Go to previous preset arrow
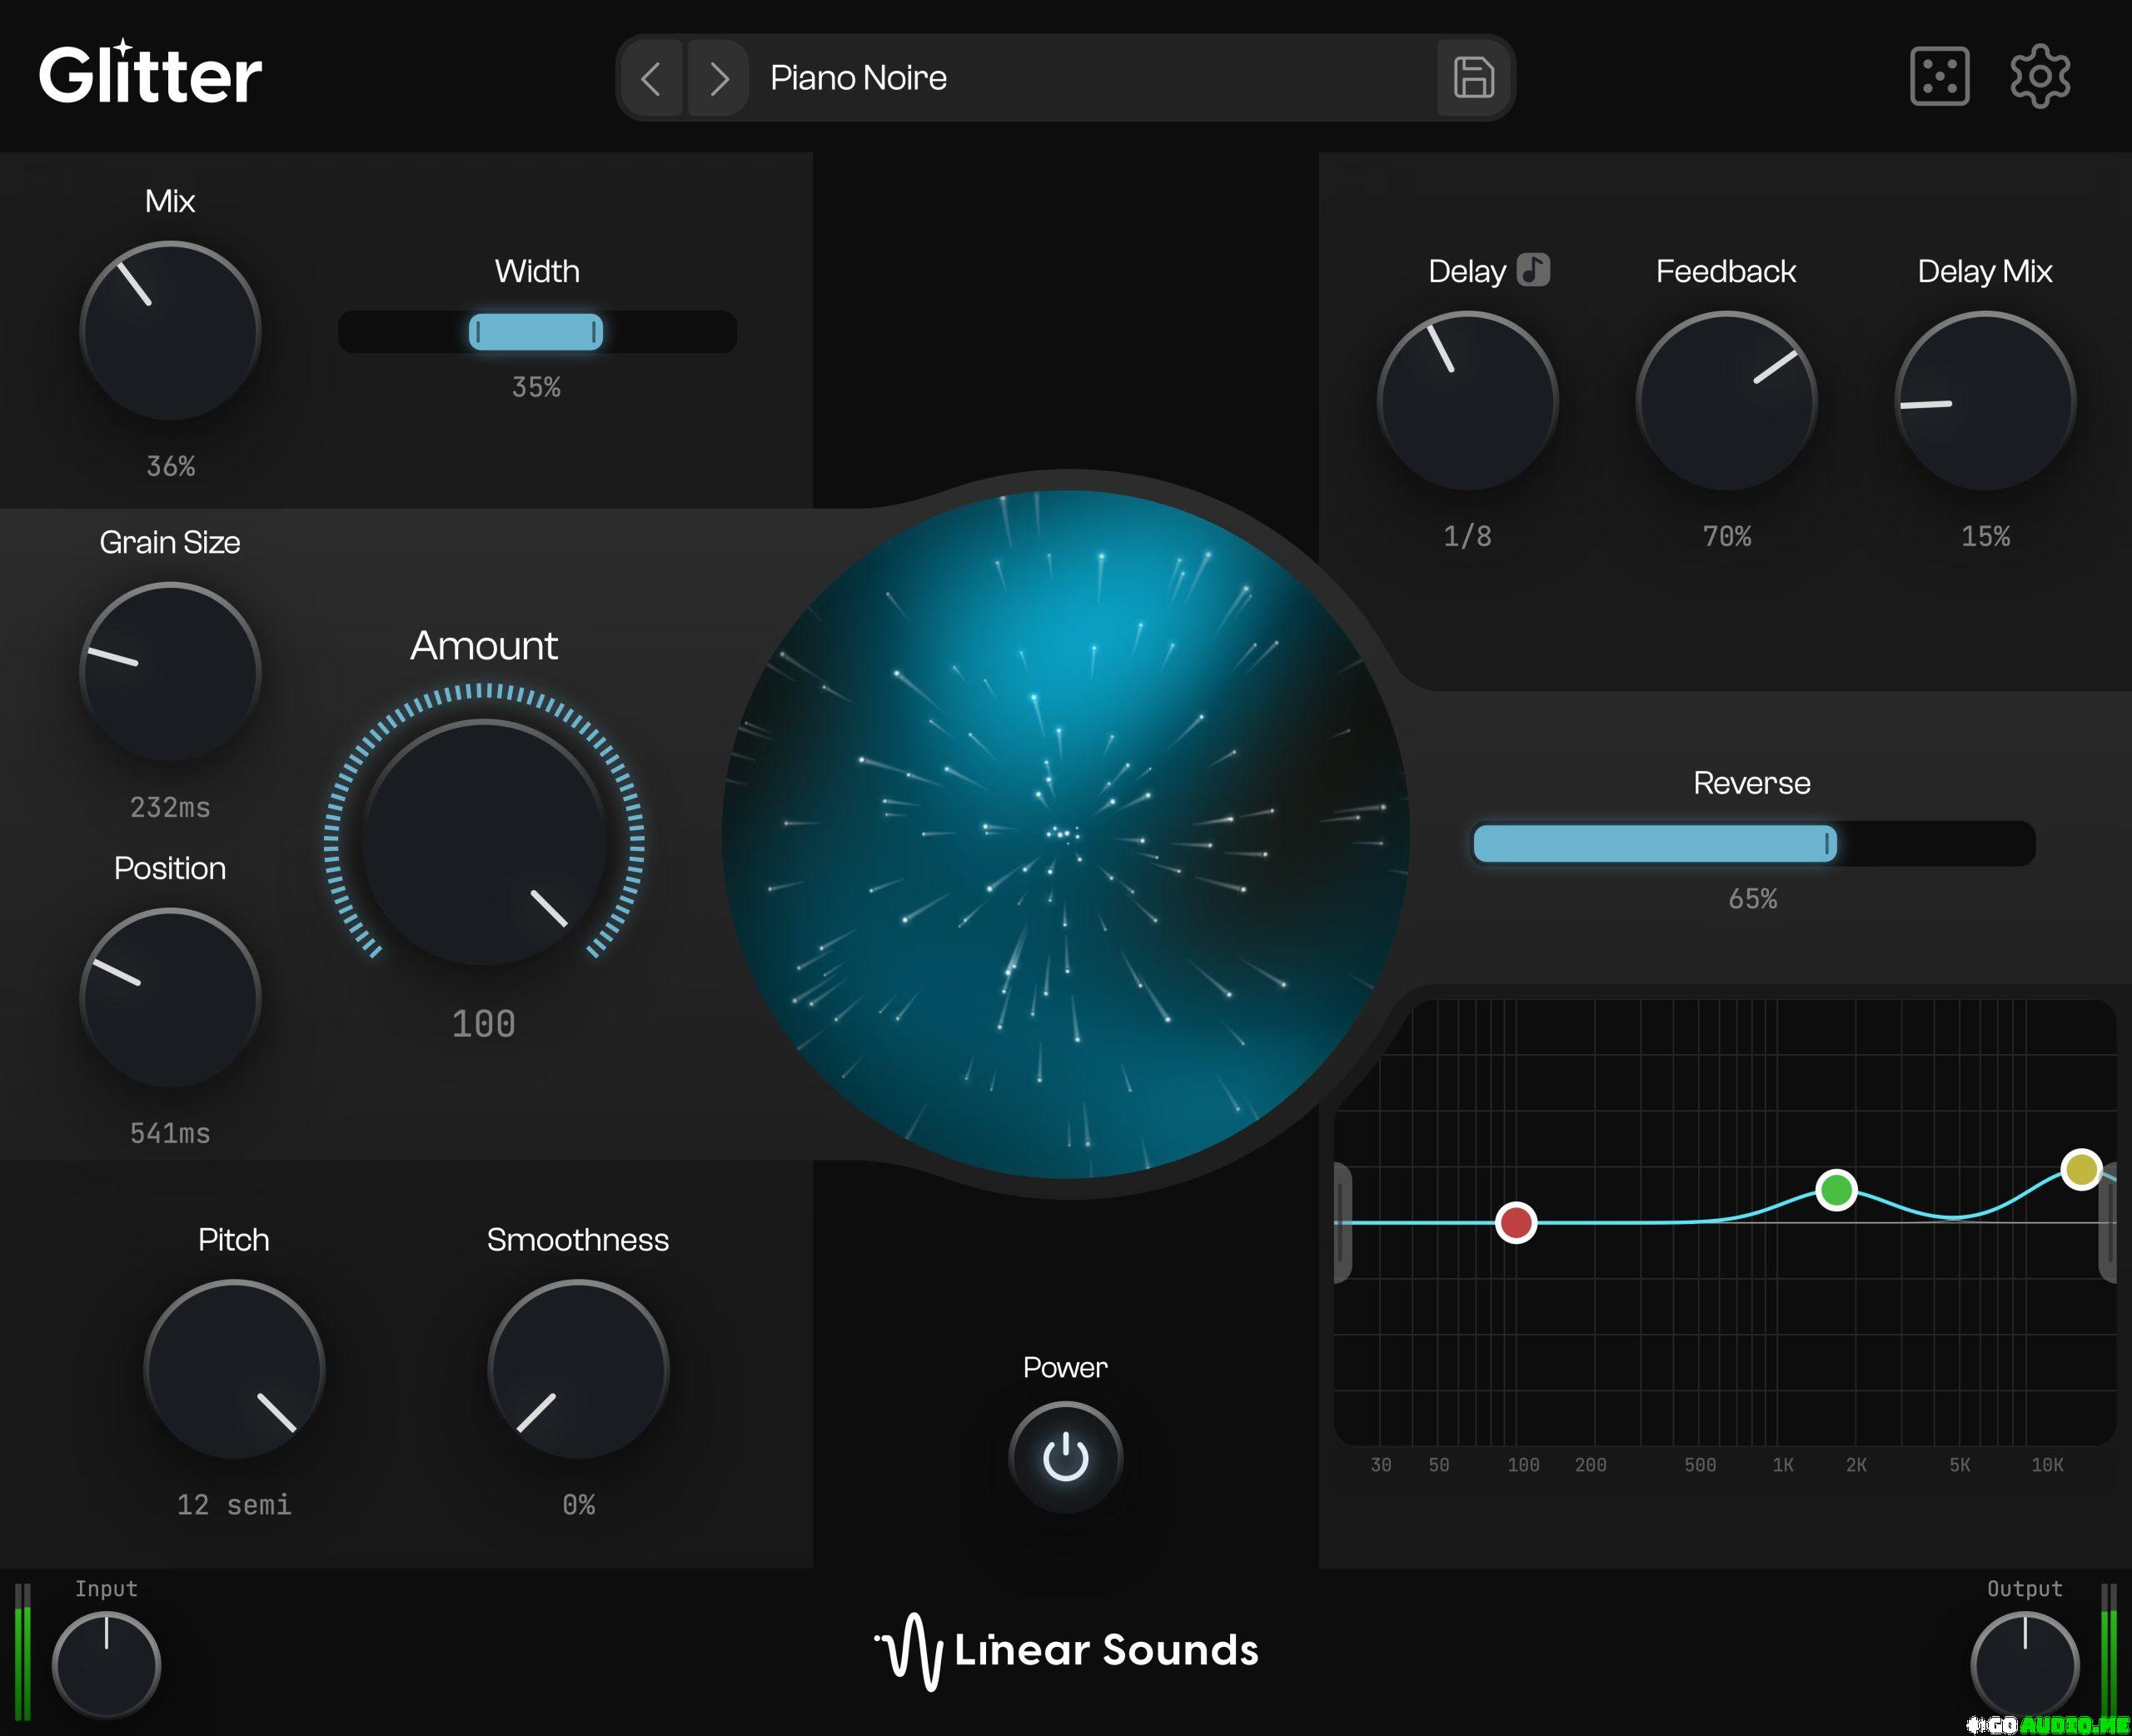 coord(651,78)
